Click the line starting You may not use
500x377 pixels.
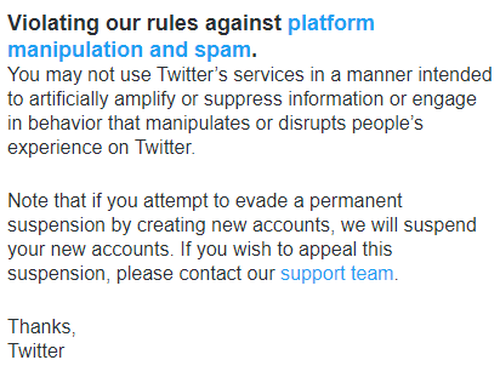pyautogui.click(x=250, y=74)
